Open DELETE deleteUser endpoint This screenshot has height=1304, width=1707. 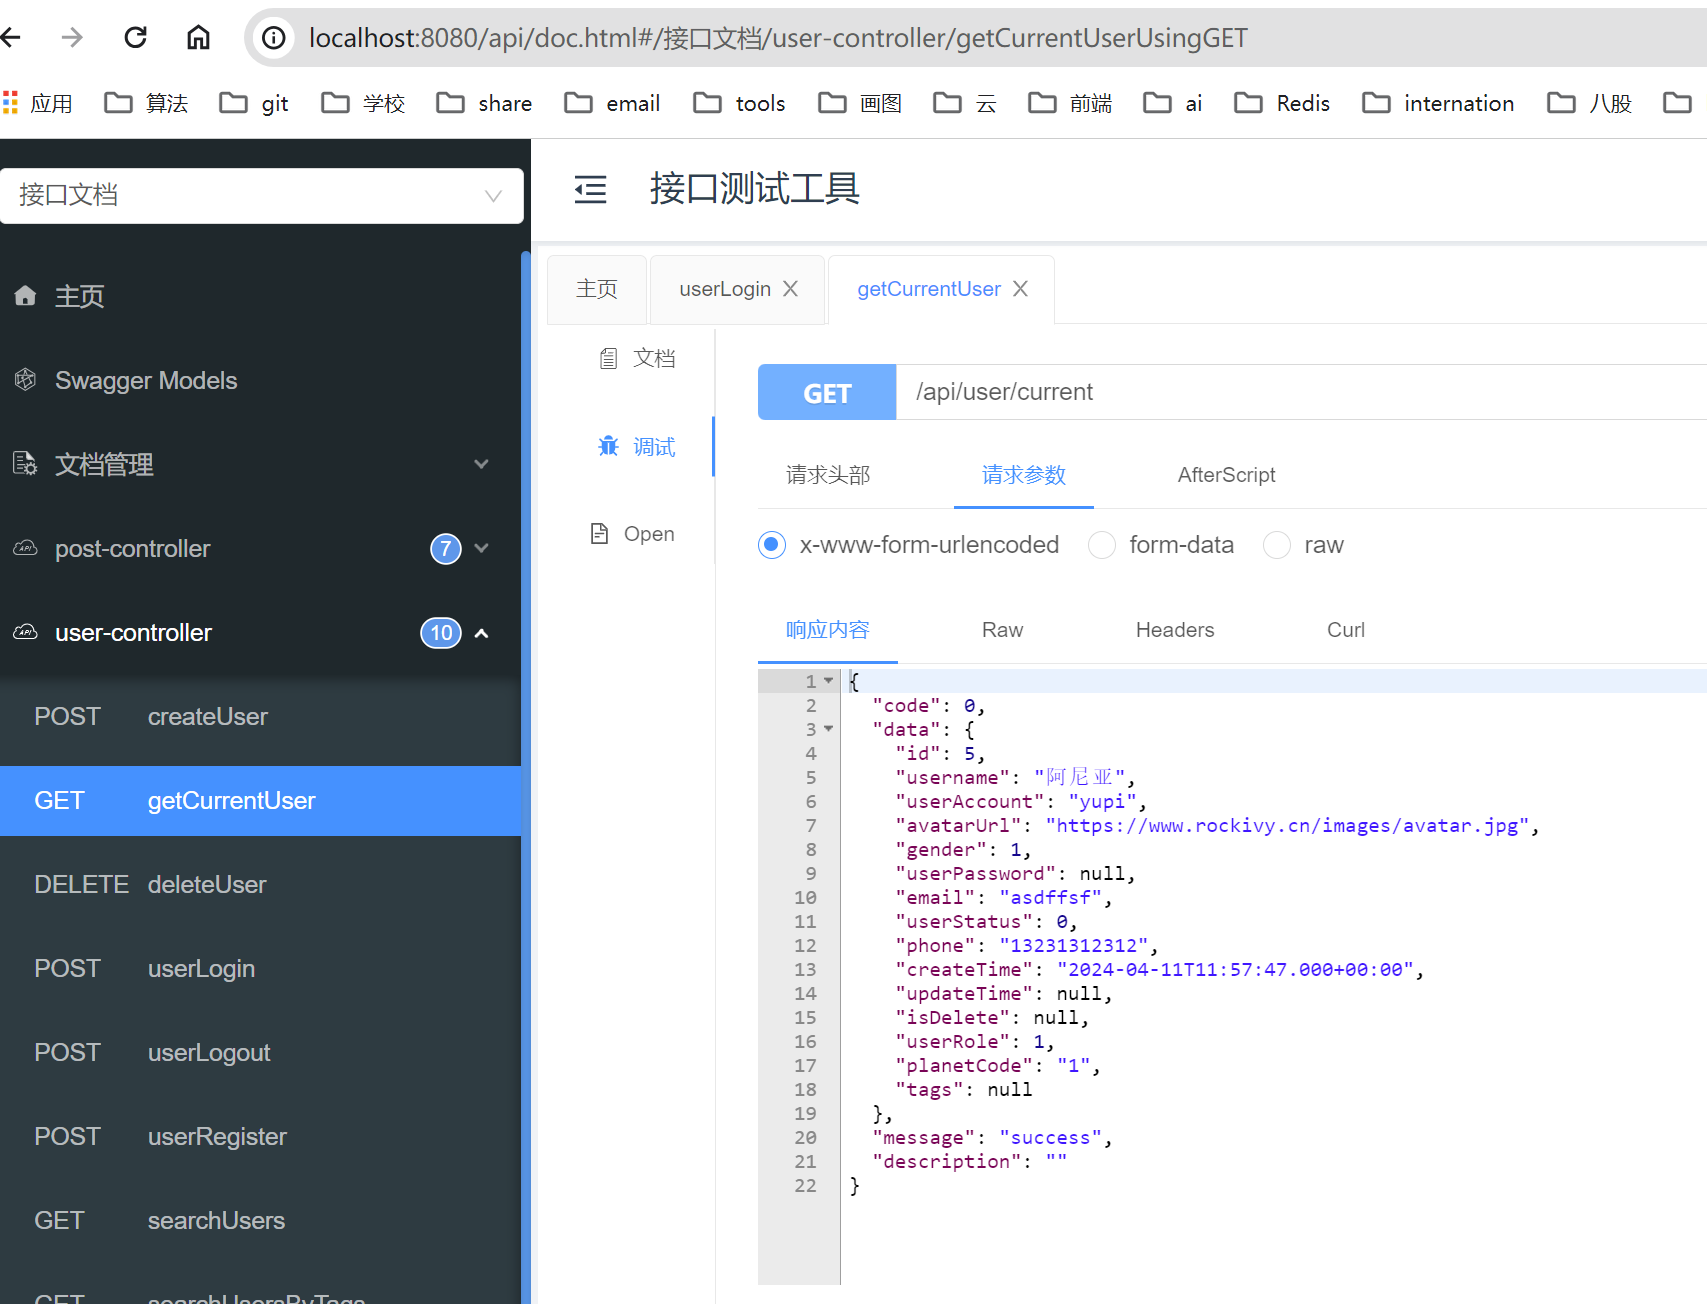[x=260, y=885]
